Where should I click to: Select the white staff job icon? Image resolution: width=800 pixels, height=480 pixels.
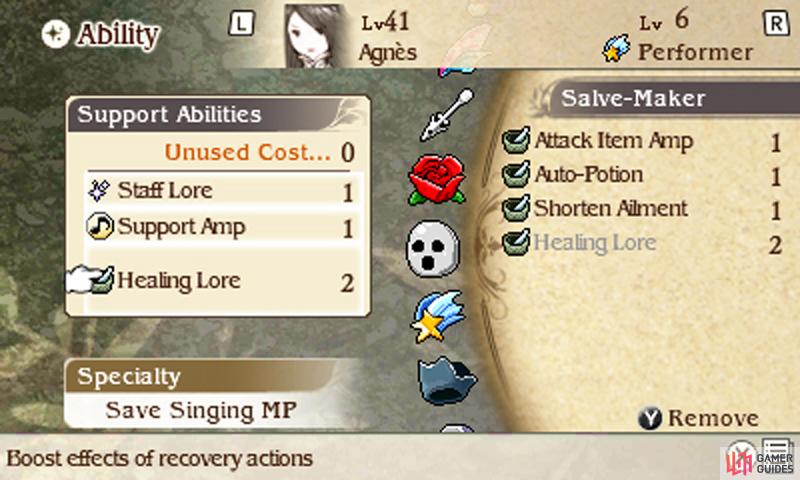(x=447, y=115)
